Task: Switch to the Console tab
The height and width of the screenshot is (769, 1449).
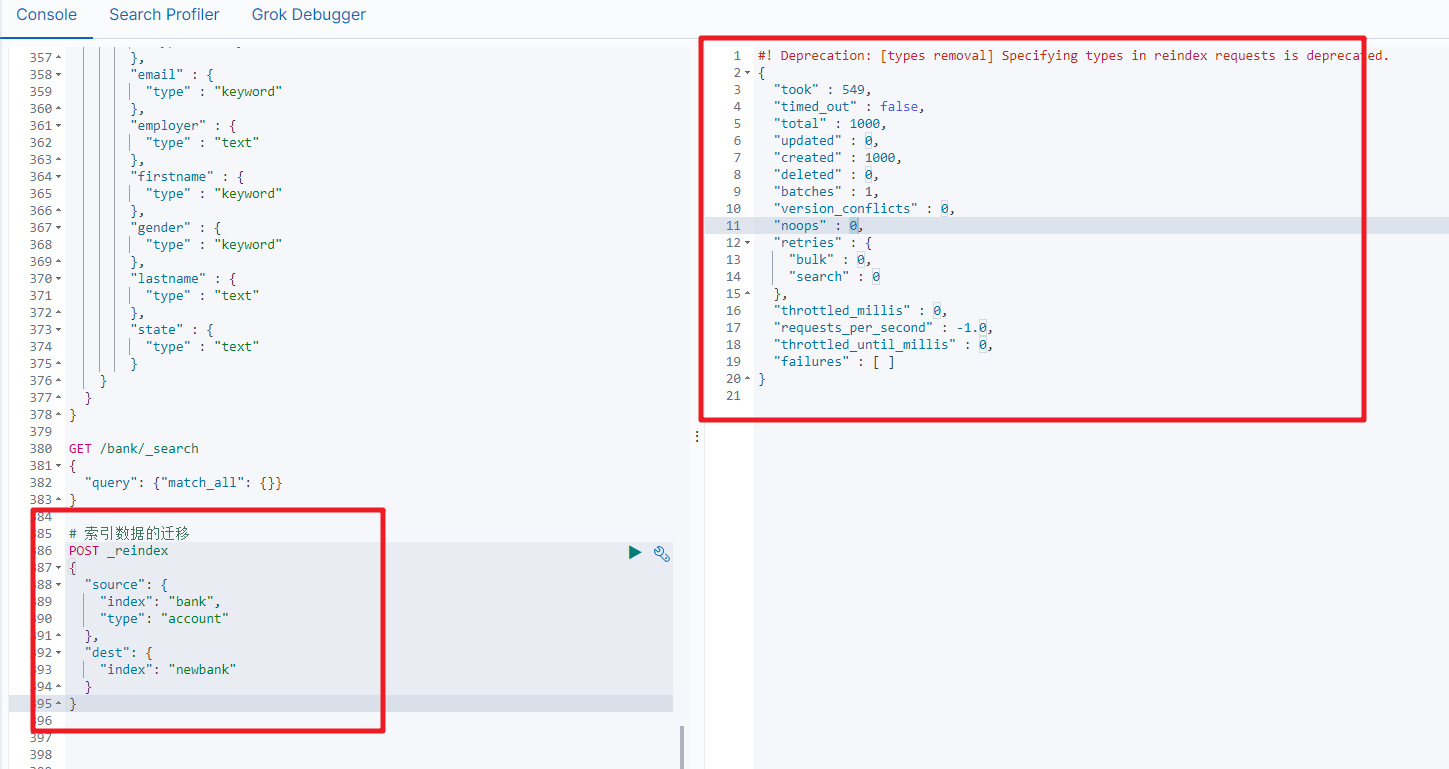Action: pyautogui.click(x=46, y=15)
